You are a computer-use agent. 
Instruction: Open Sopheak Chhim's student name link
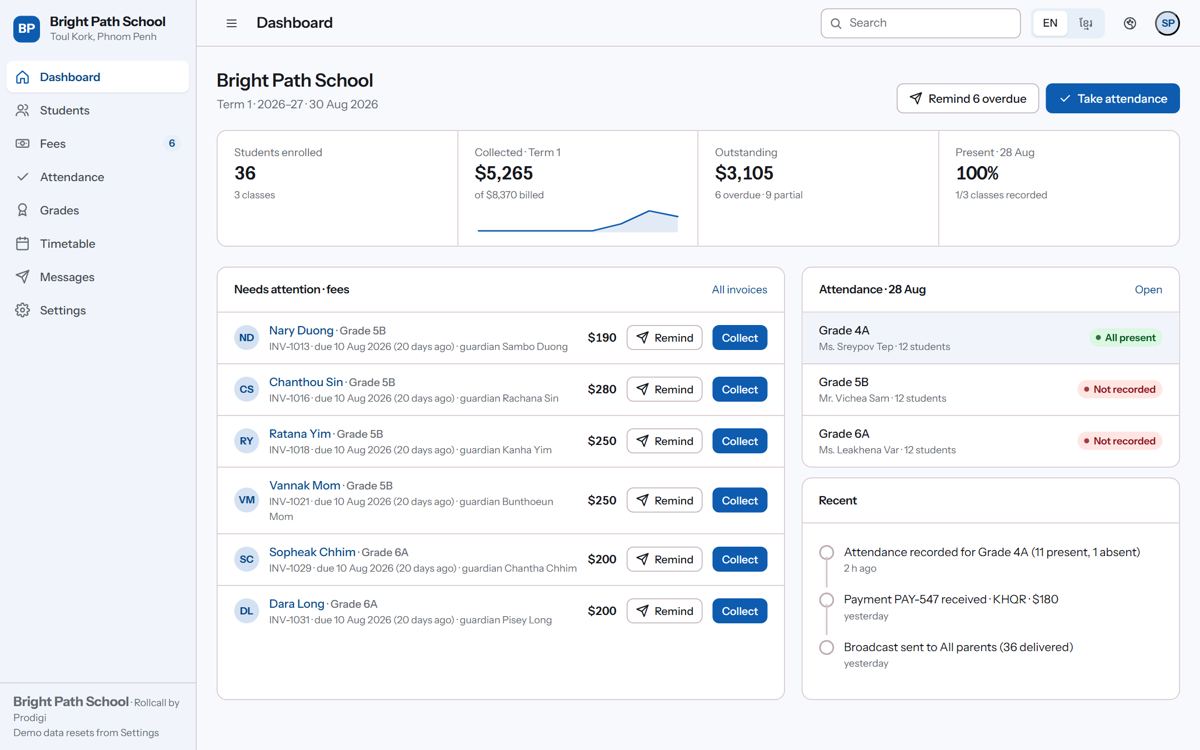point(312,552)
